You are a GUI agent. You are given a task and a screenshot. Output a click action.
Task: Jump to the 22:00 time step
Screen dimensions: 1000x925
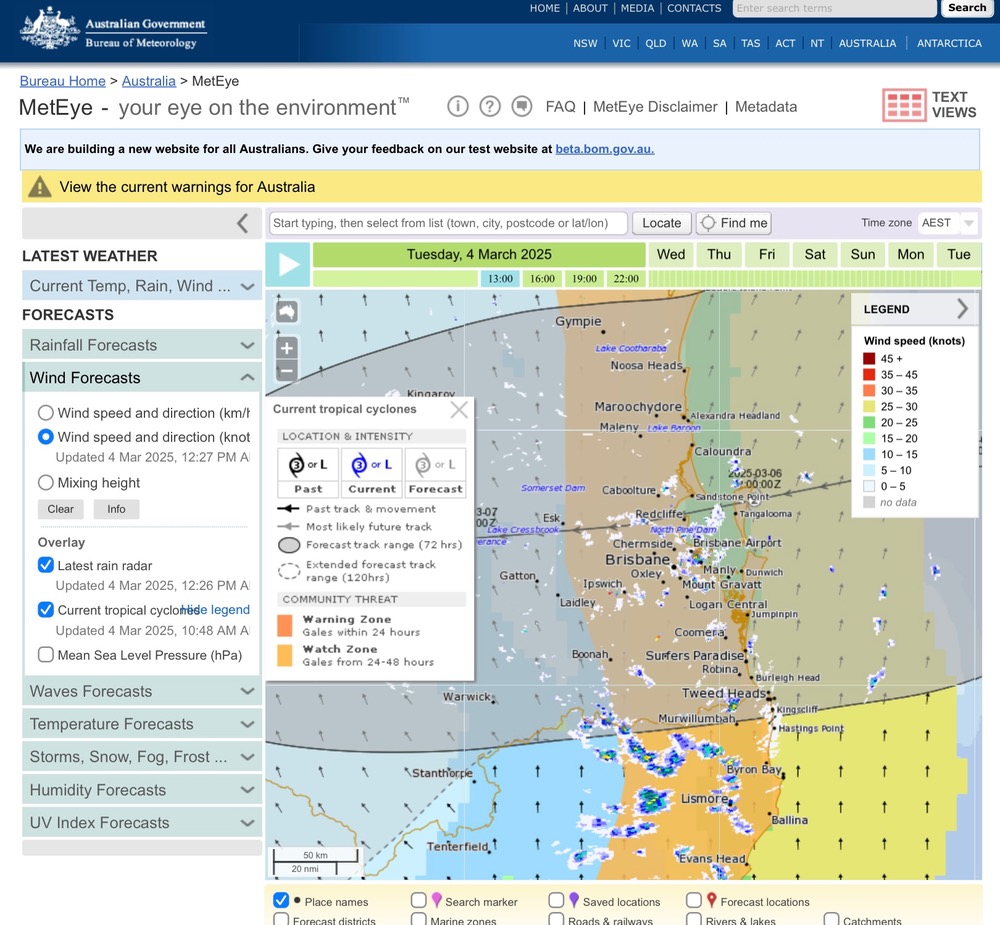[x=626, y=279]
